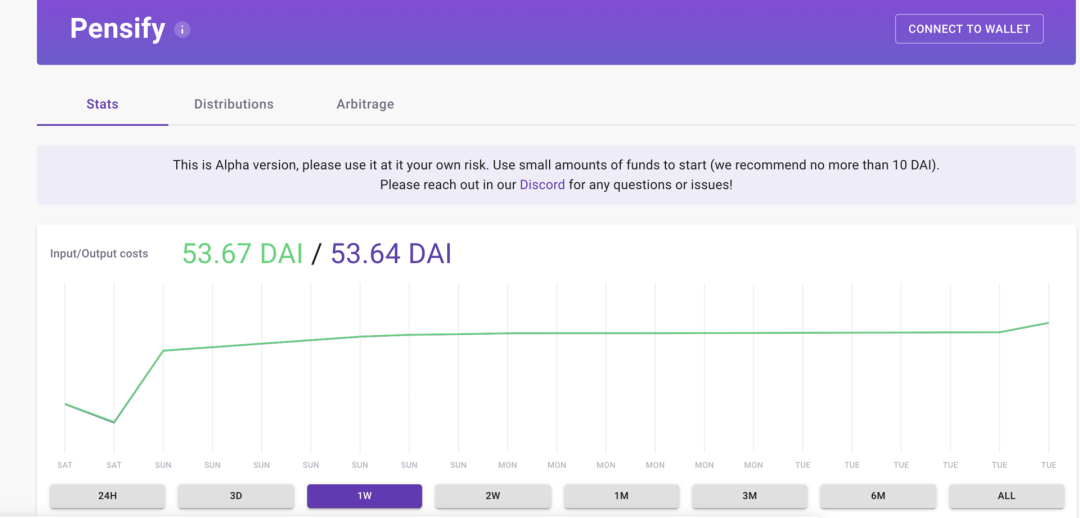Click the final TUE data point on chart

(1048, 322)
